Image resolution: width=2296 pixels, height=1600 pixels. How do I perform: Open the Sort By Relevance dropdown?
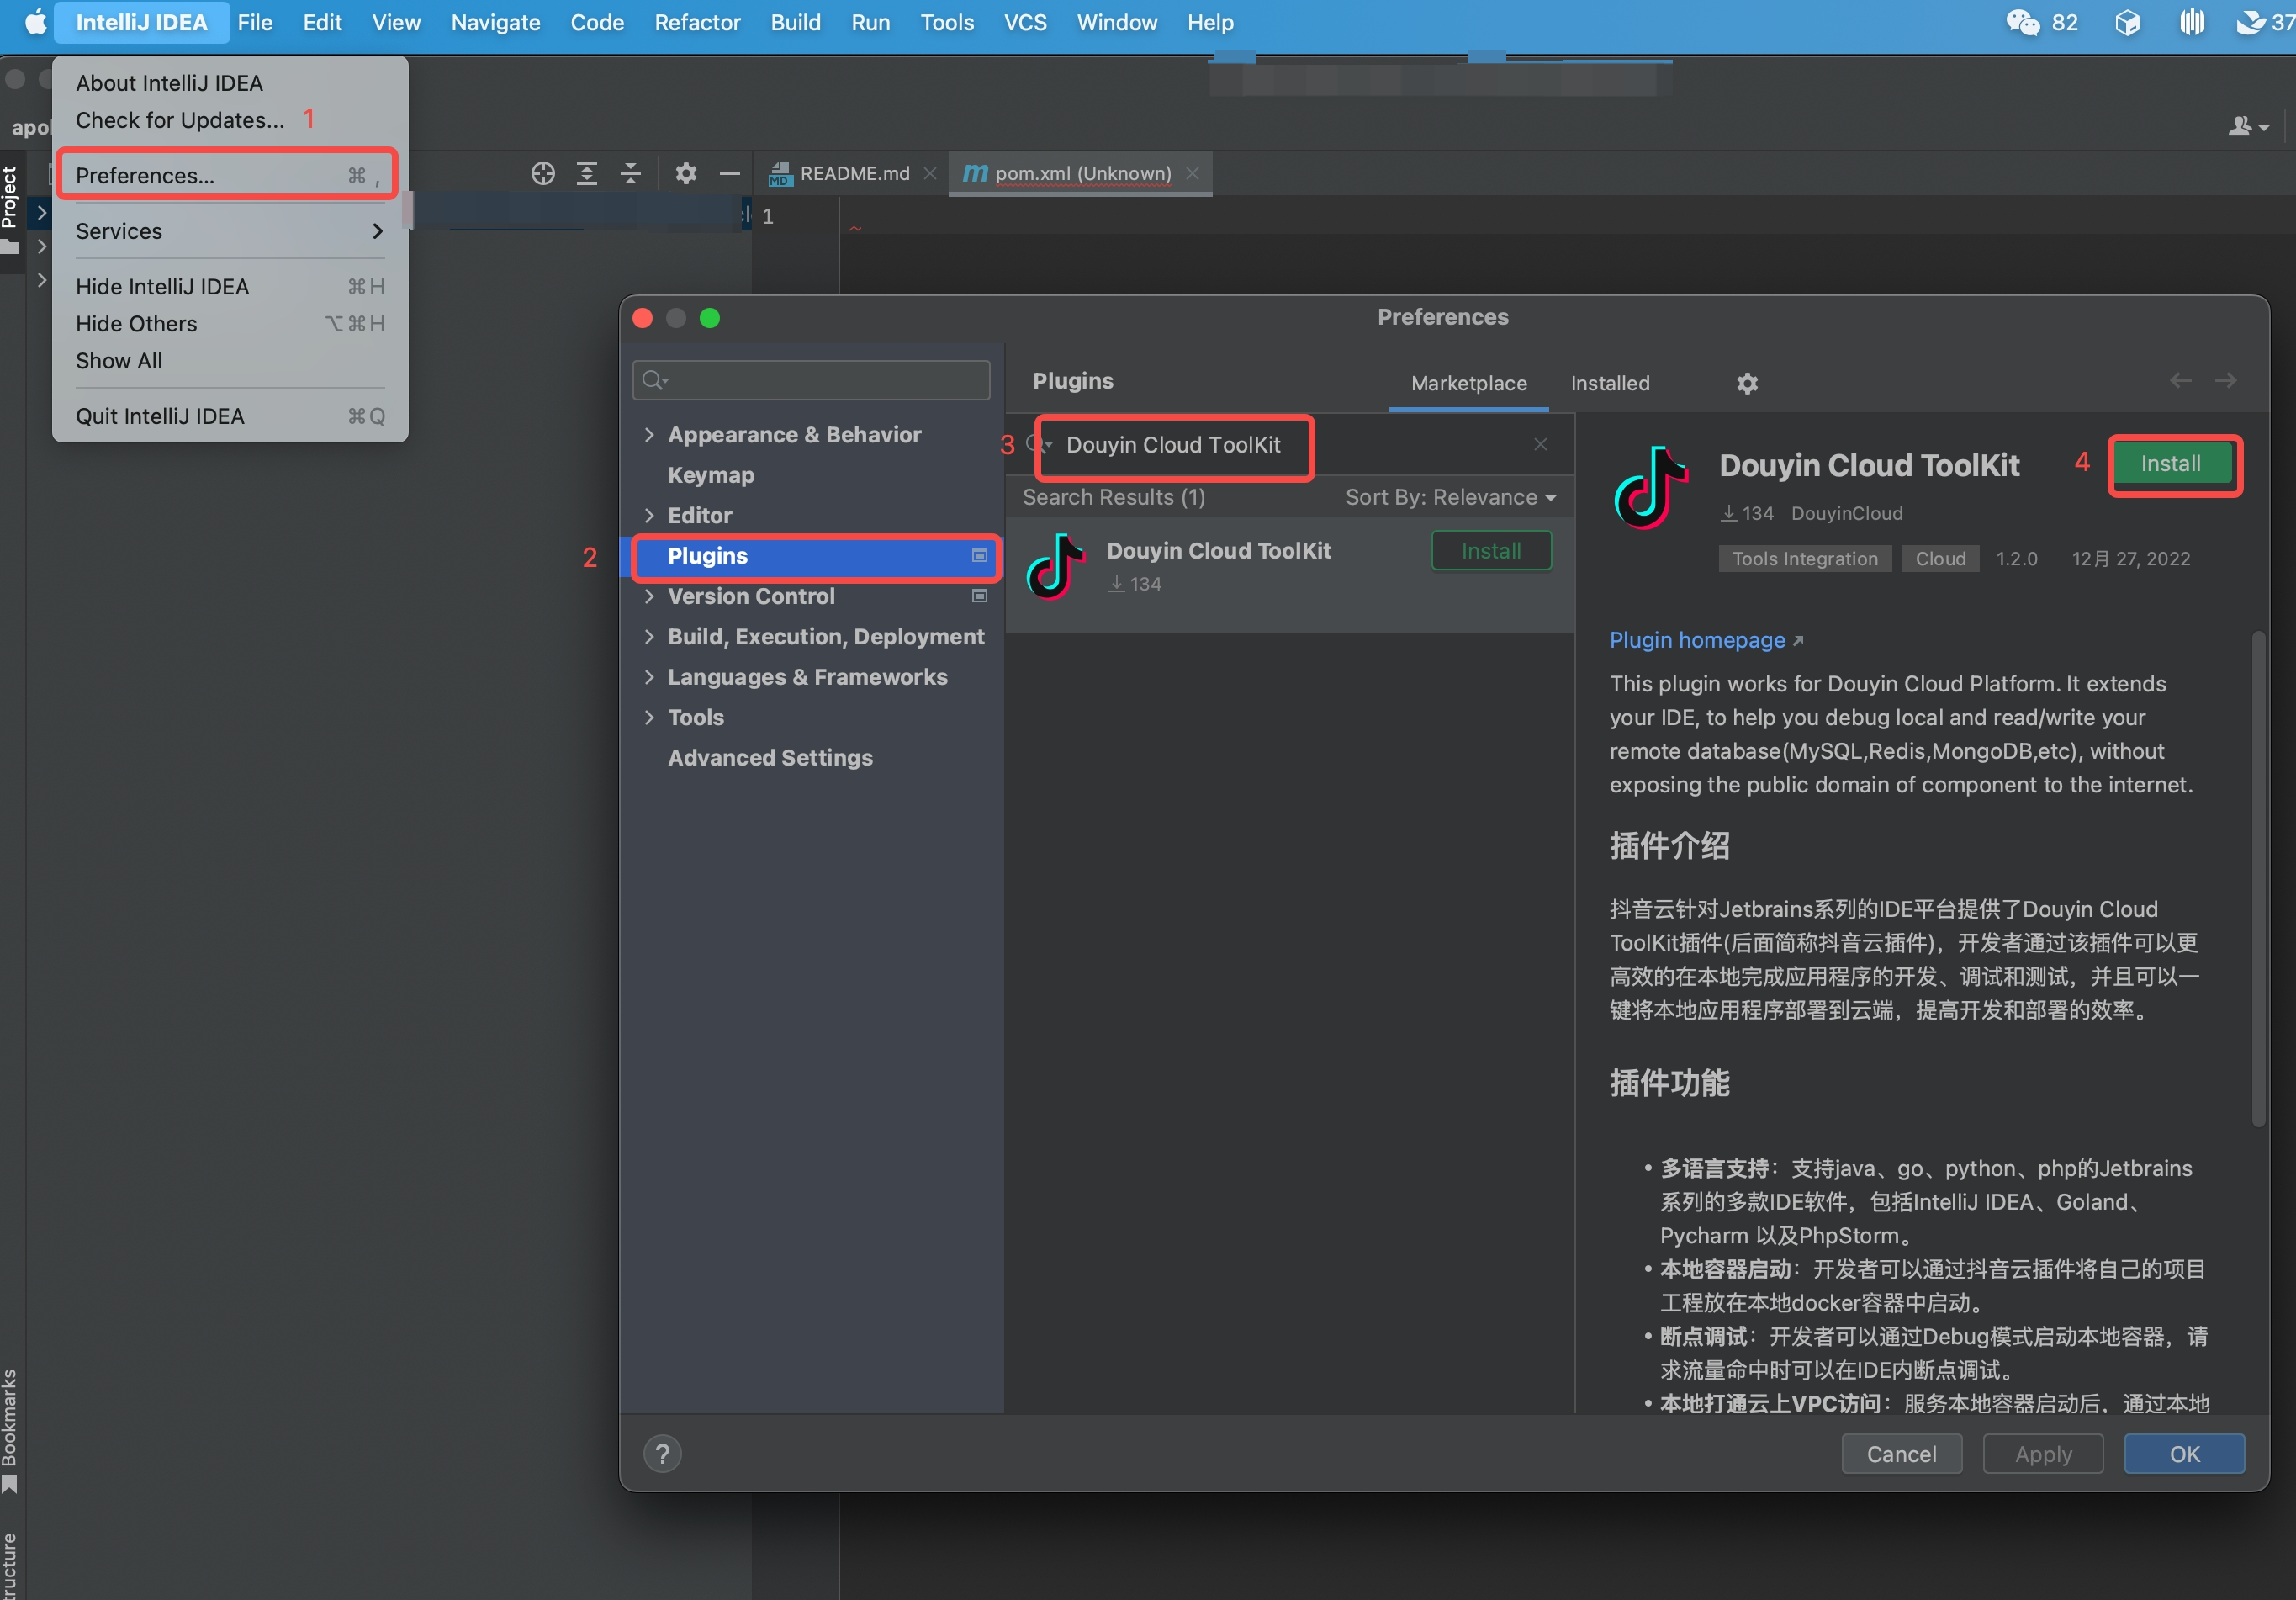pos(1450,497)
